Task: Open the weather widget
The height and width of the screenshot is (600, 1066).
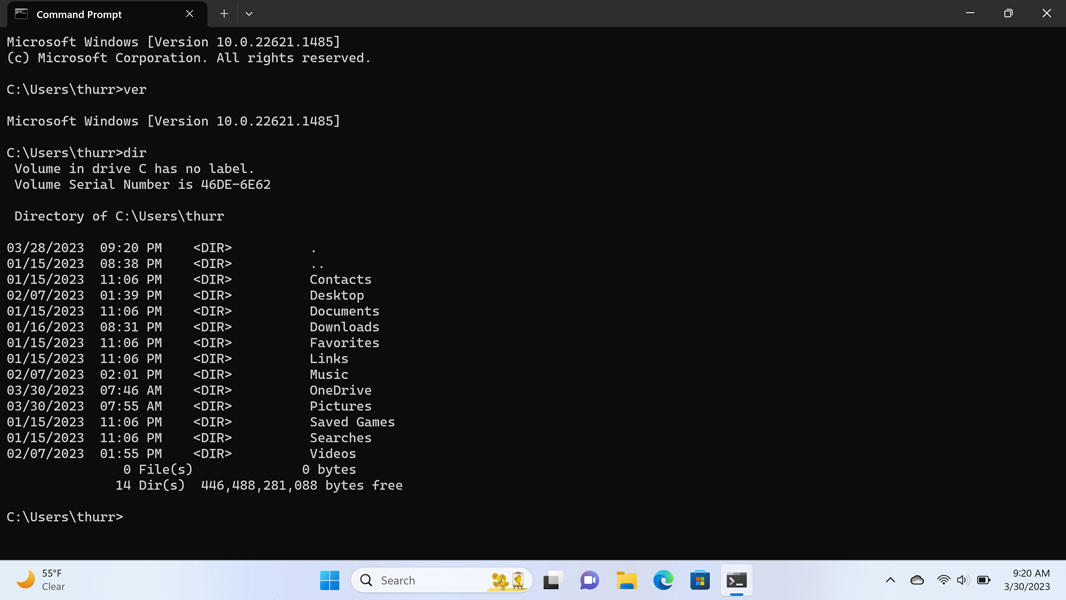Action: pos(40,580)
